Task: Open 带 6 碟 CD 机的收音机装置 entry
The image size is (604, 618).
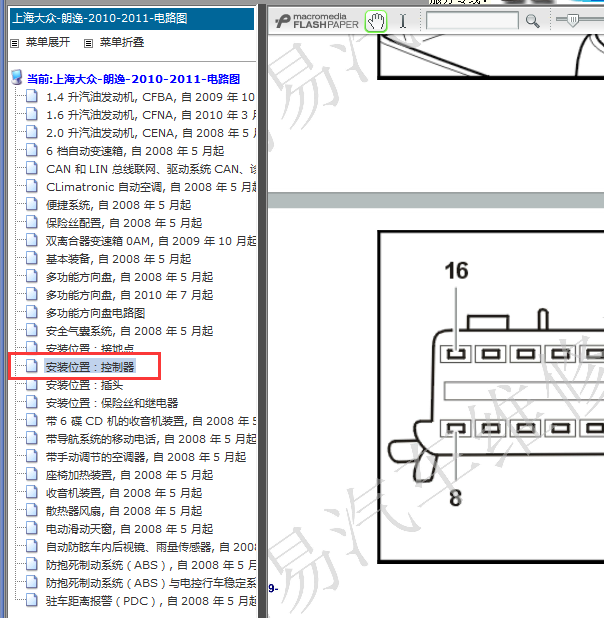Action: [x=151, y=421]
